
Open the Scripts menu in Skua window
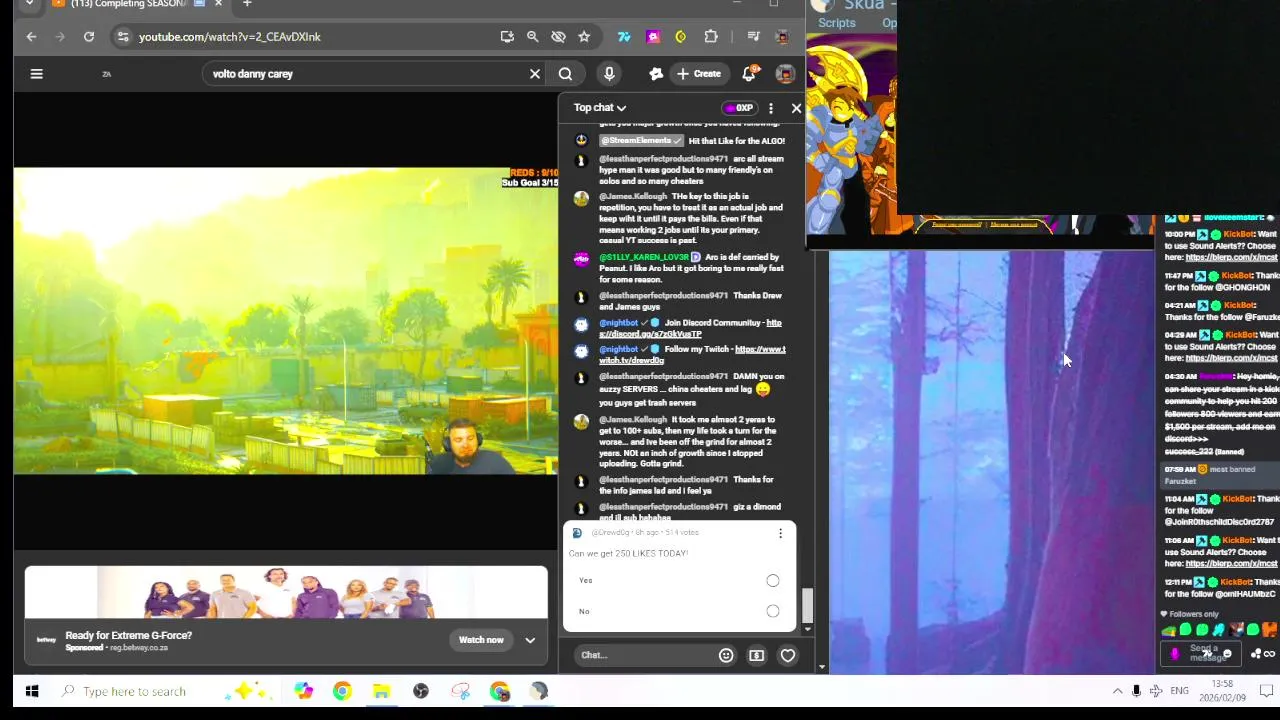(x=837, y=23)
